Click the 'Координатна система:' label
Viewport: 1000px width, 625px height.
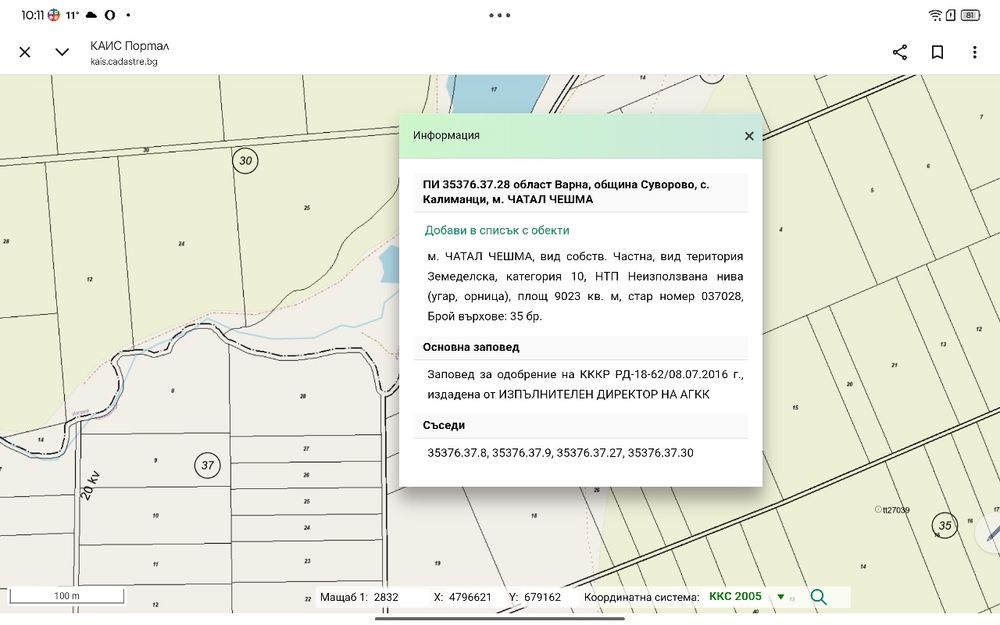click(642, 597)
